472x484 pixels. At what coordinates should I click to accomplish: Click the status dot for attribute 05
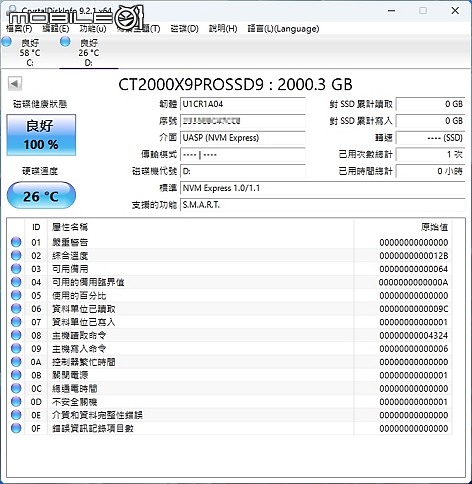point(16,295)
